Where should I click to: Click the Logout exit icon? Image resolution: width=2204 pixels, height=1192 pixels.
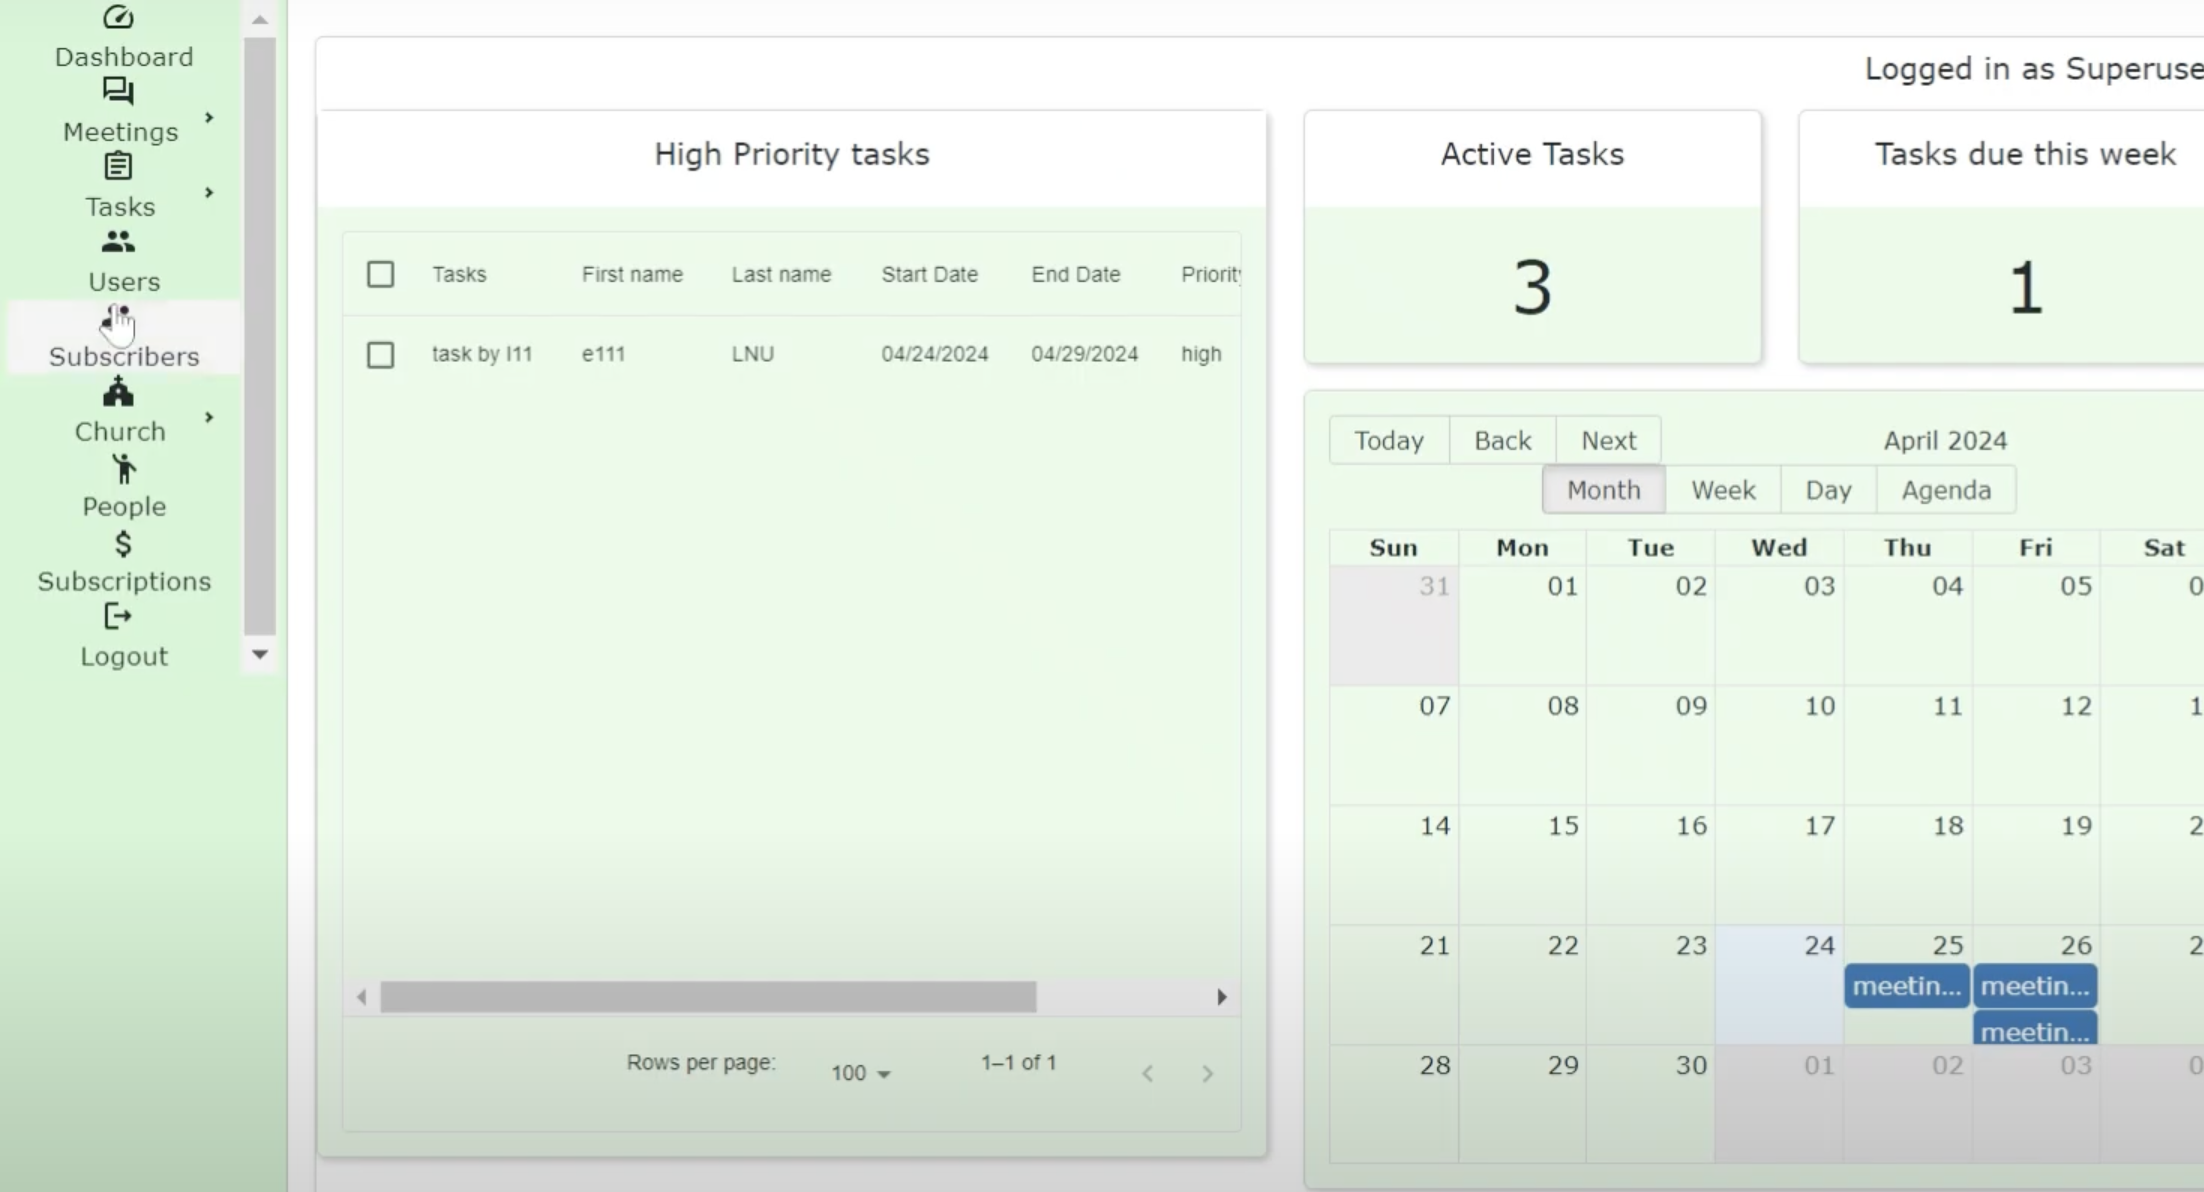pos(118,617)
